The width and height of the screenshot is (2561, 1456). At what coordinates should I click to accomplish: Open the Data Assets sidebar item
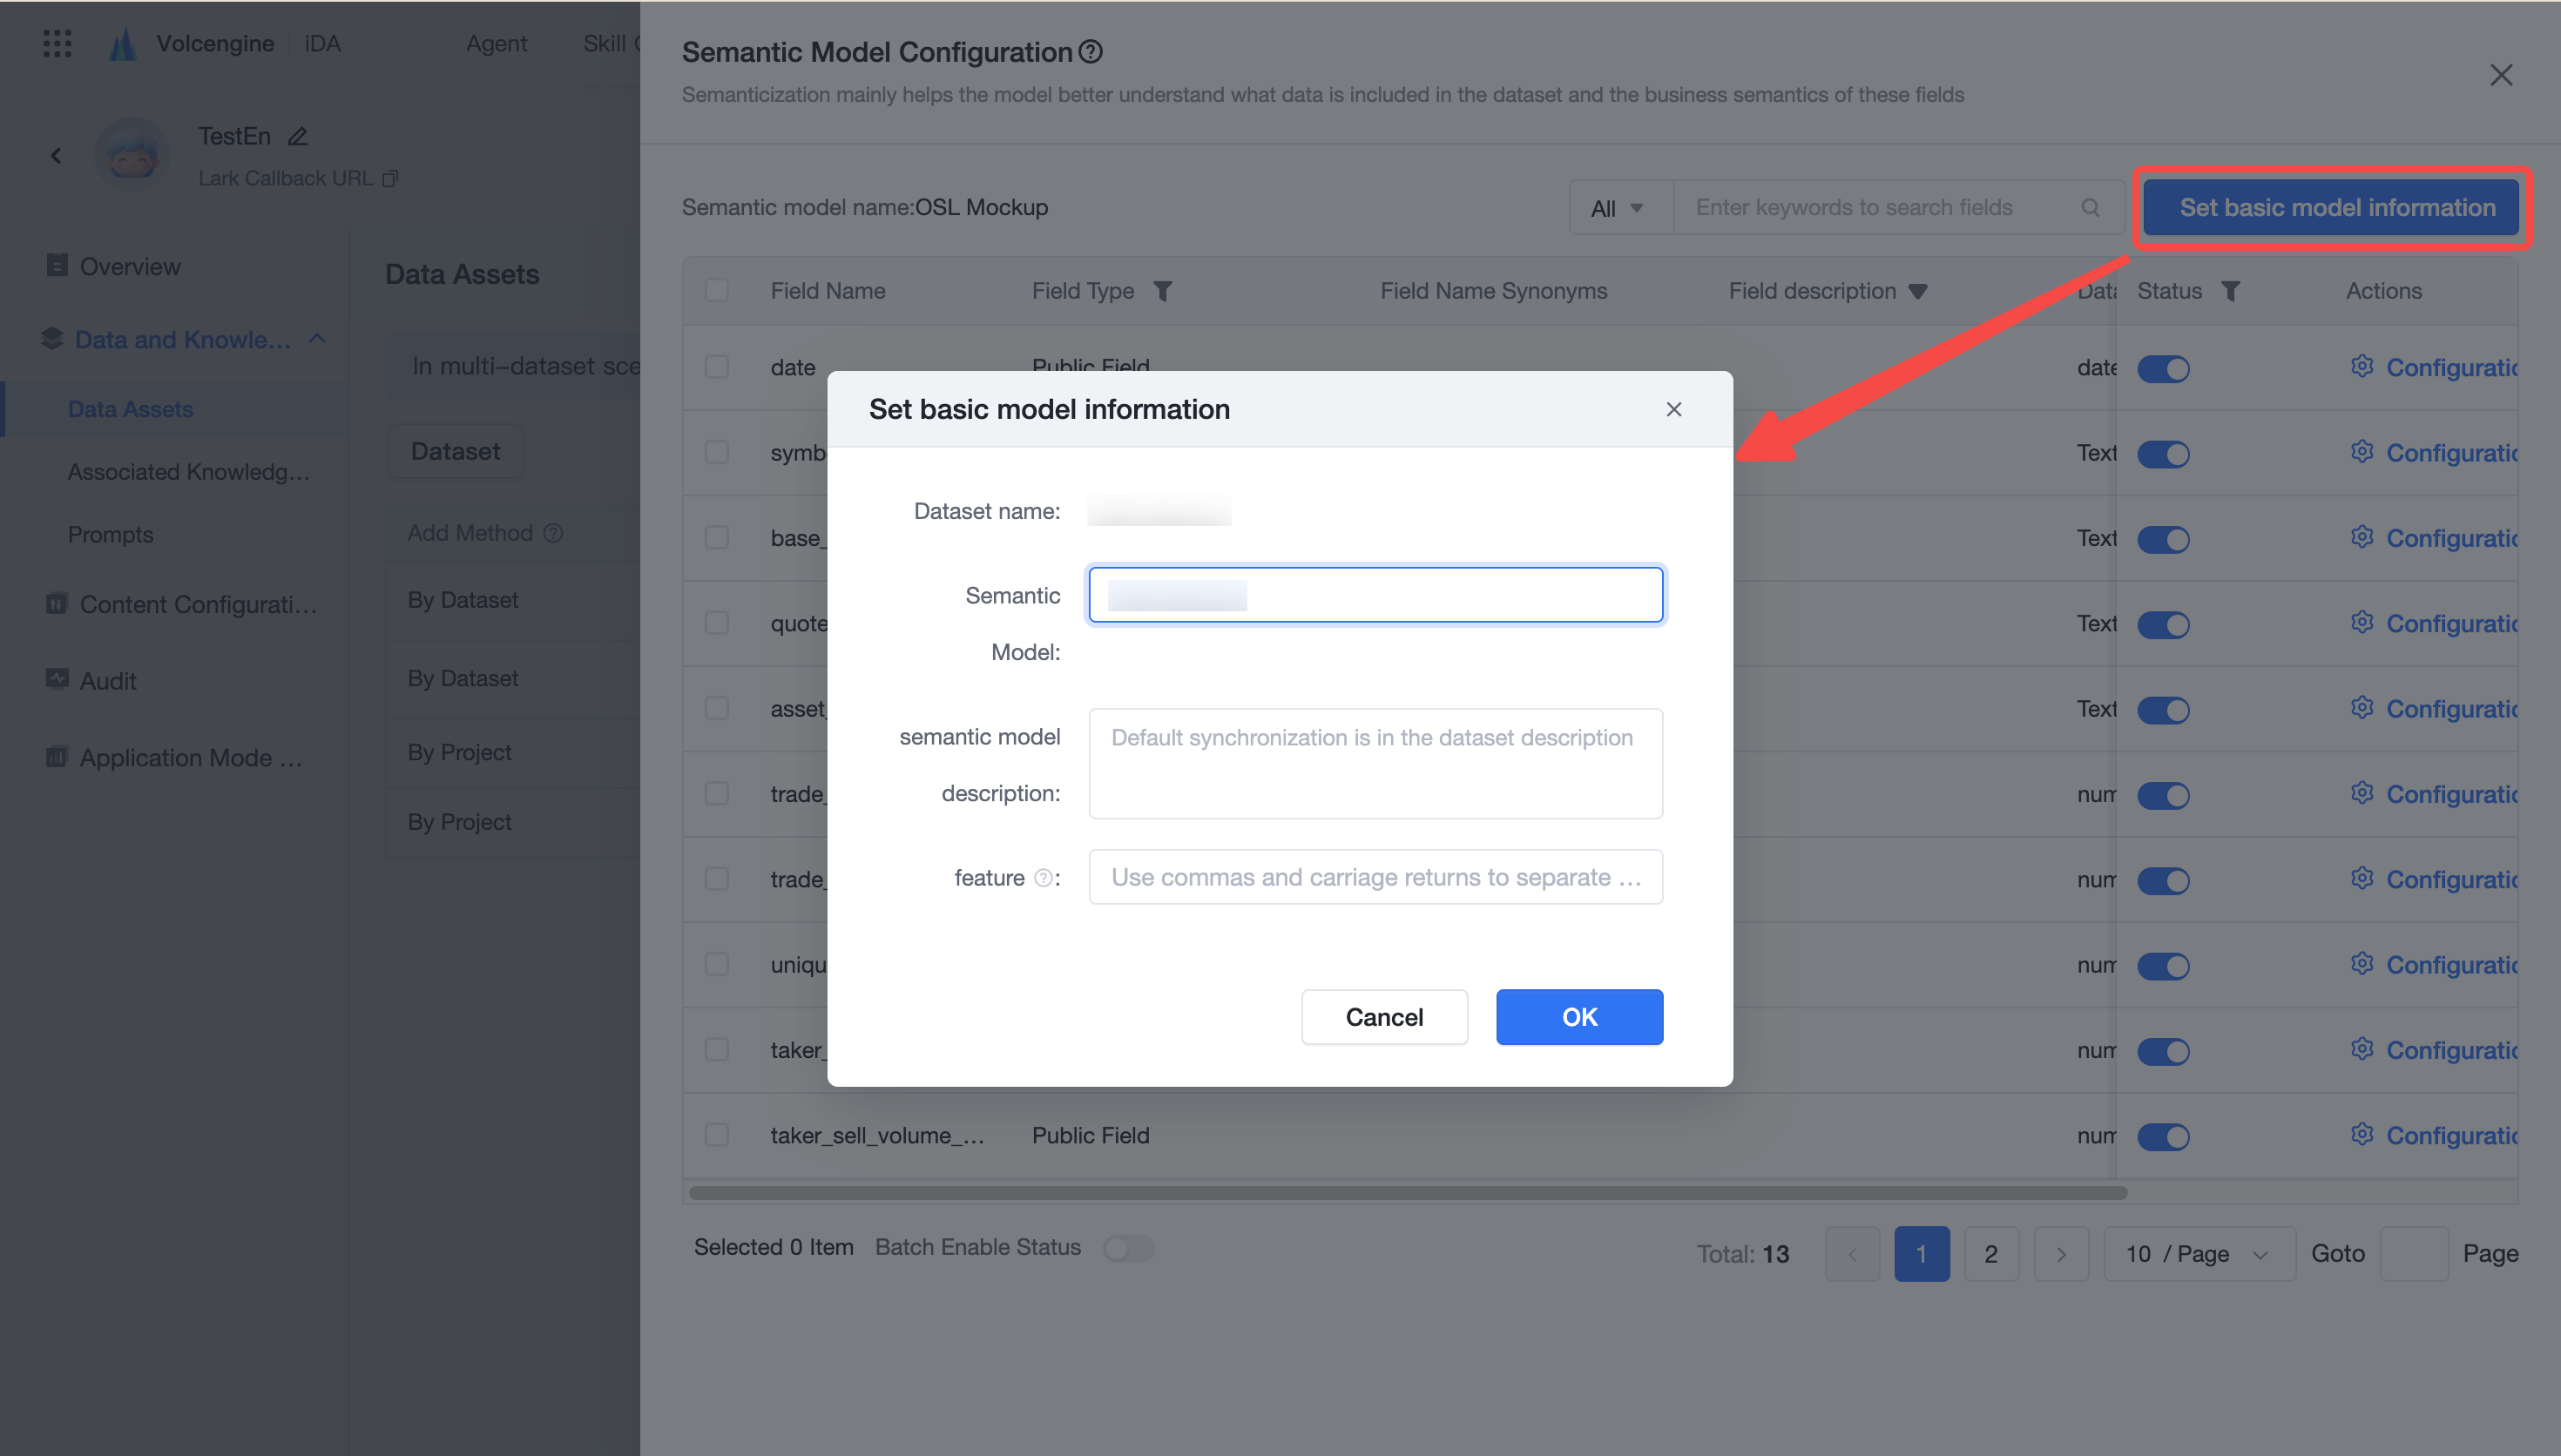coord(130,409)
